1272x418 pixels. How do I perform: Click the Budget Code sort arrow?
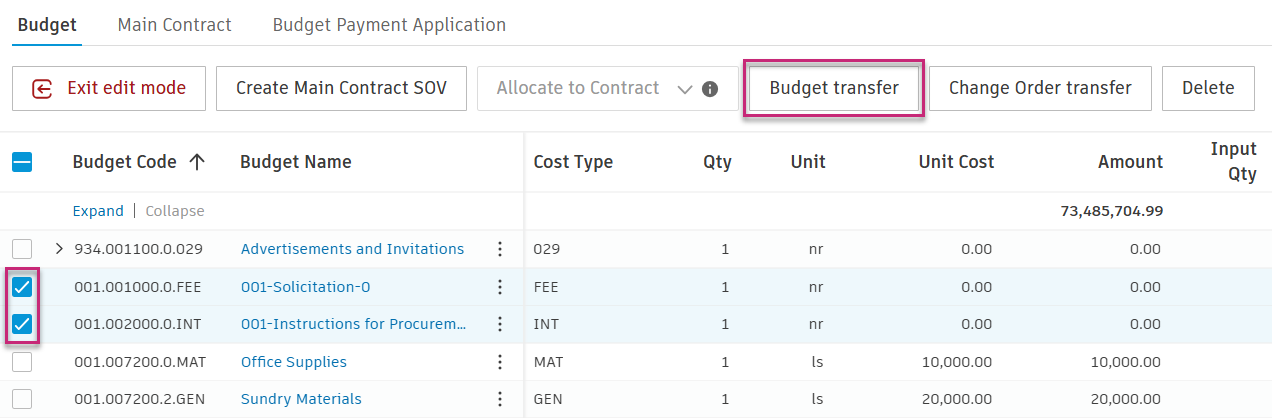click(x=197, y=162)
